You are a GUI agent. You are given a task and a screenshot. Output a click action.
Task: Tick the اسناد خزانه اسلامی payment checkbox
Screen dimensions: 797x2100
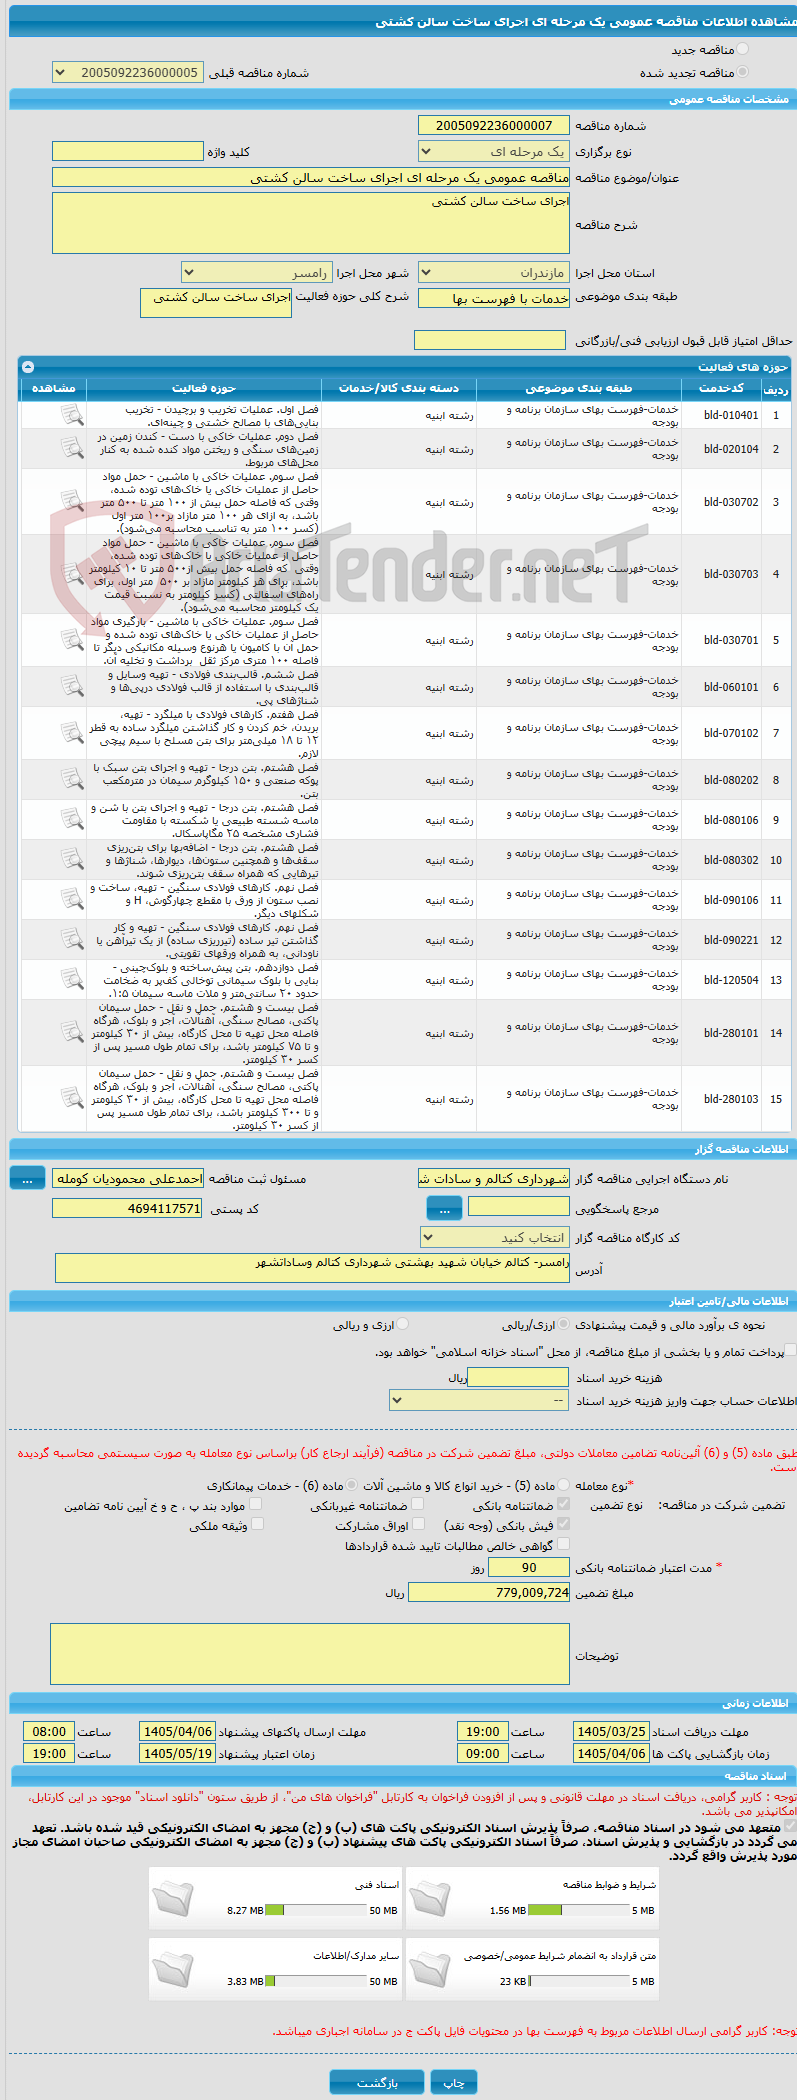click(790, 1350)
